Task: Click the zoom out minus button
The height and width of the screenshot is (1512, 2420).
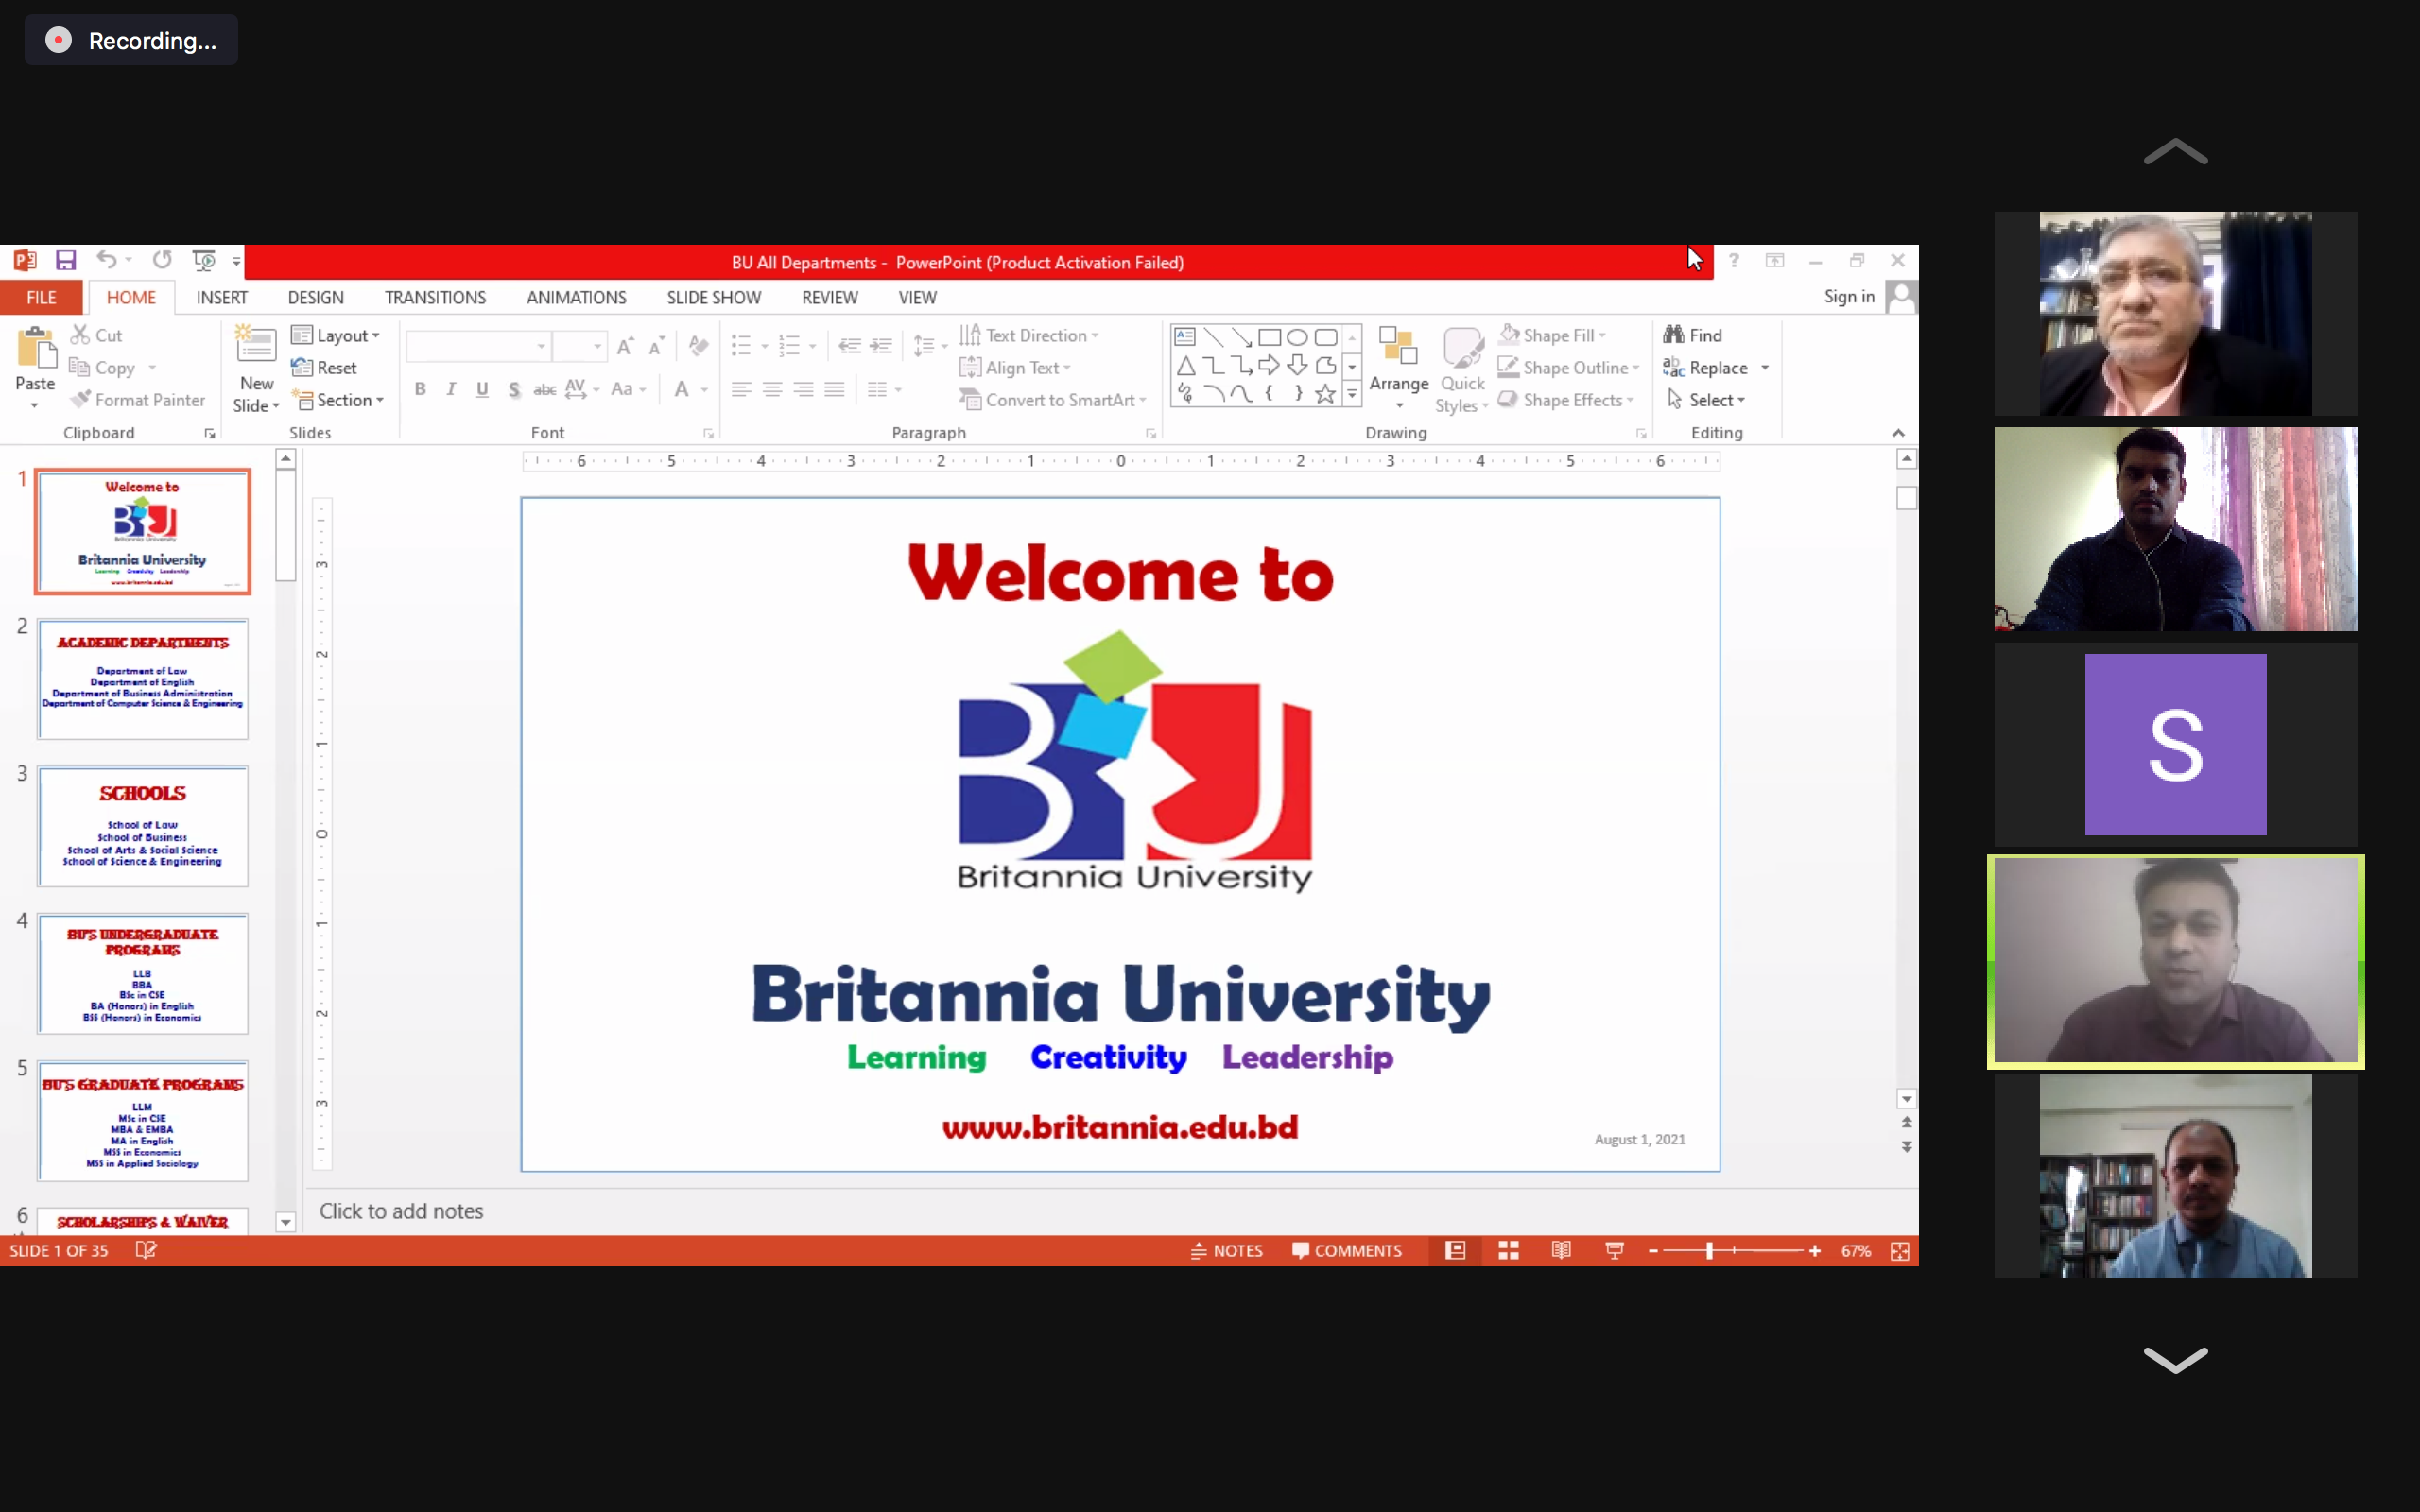Action: (1653, 1251)
